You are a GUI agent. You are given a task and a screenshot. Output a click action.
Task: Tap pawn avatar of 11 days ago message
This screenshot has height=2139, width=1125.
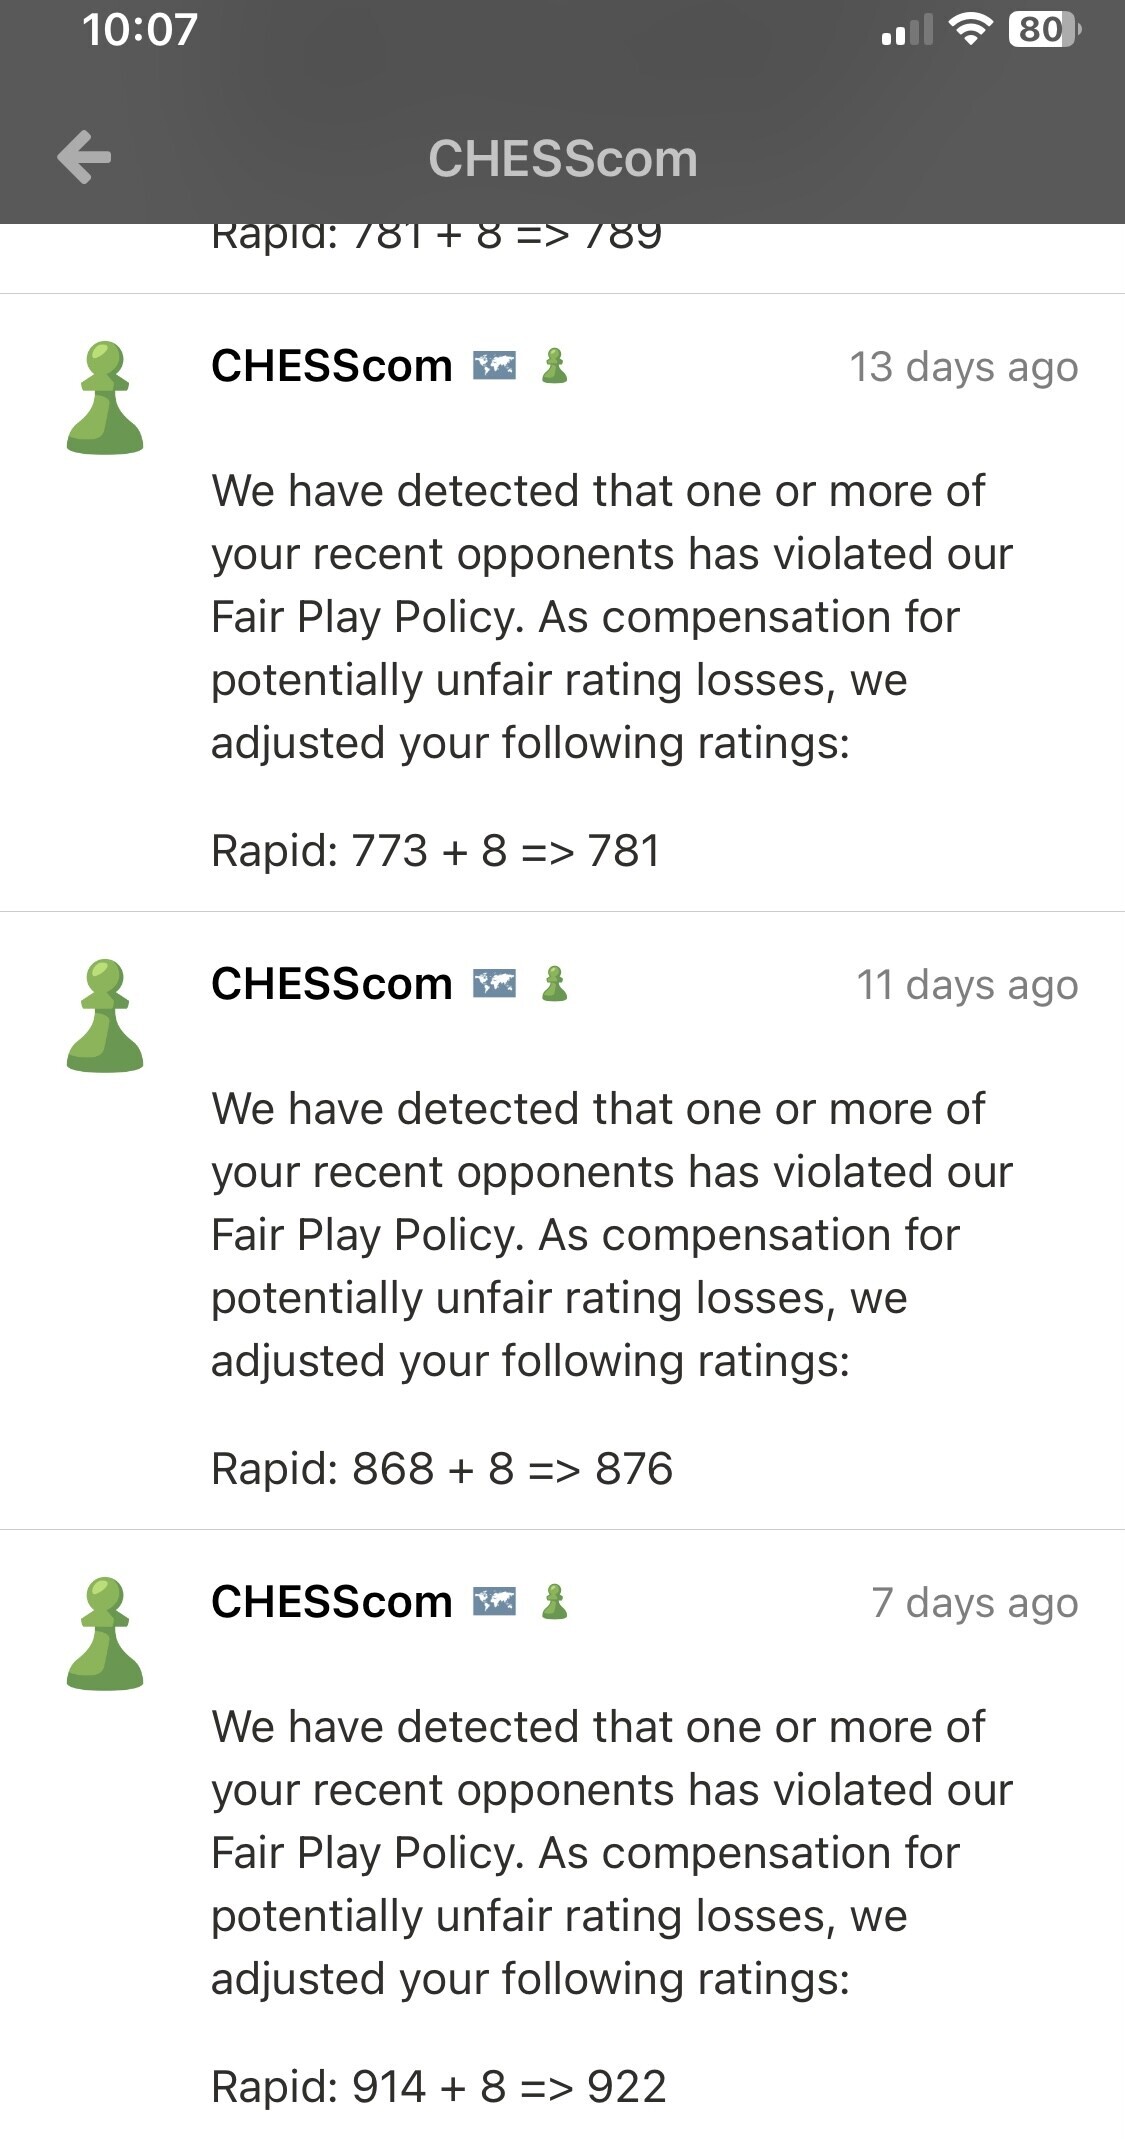pyautogui.click(x=105, y=1016)
